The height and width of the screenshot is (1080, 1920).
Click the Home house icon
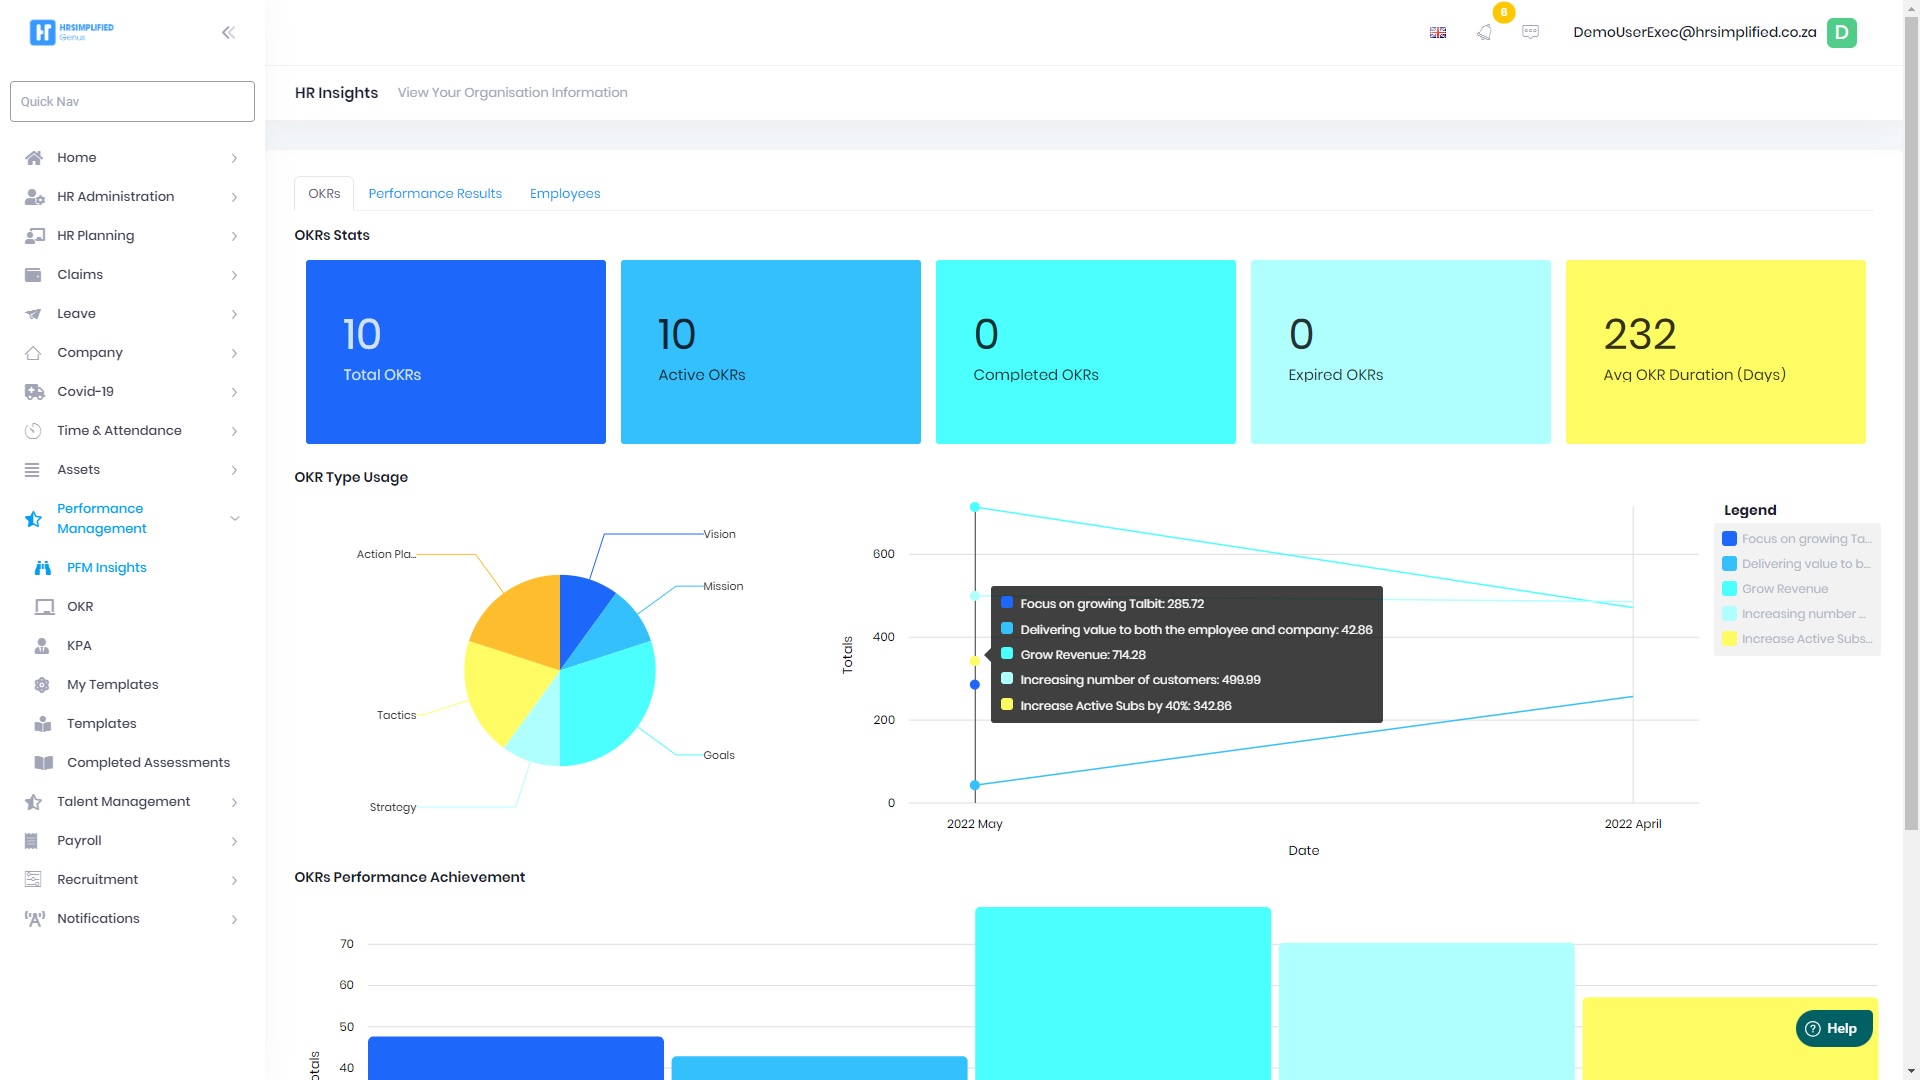[34, 157]
